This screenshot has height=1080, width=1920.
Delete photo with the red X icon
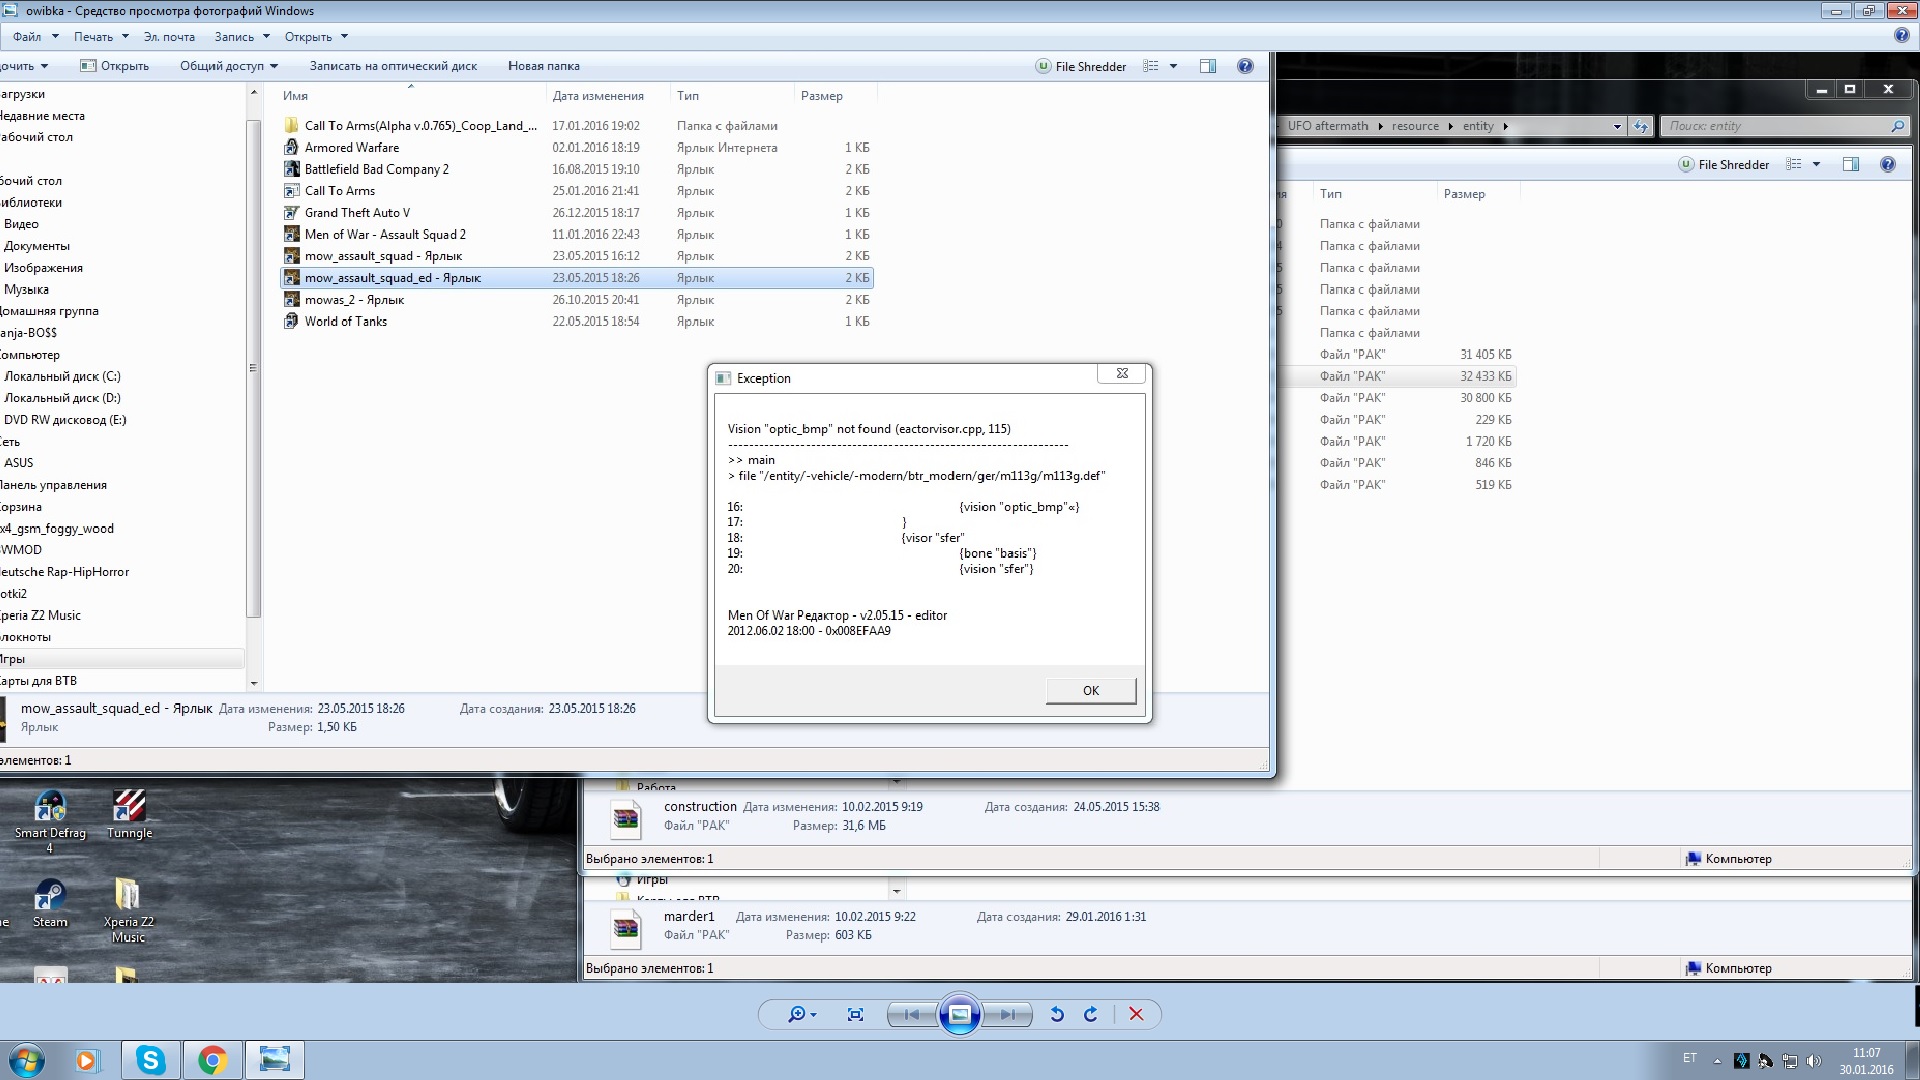click(1136, 1014)
